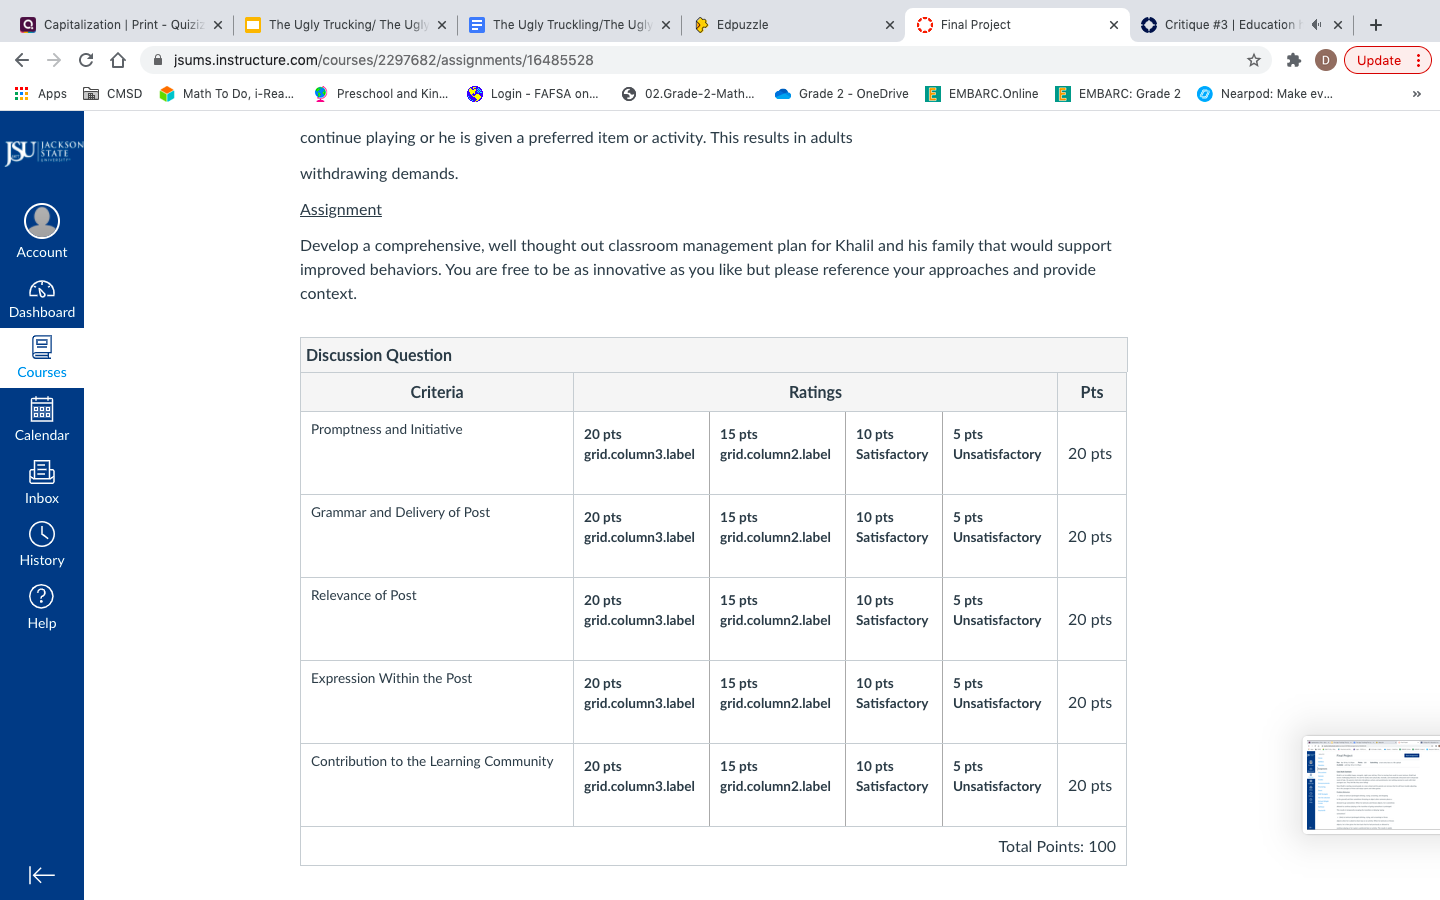This screenshot has width=1440, height=900.
Task: Click the Jackson State University logo
Action: 43,152
